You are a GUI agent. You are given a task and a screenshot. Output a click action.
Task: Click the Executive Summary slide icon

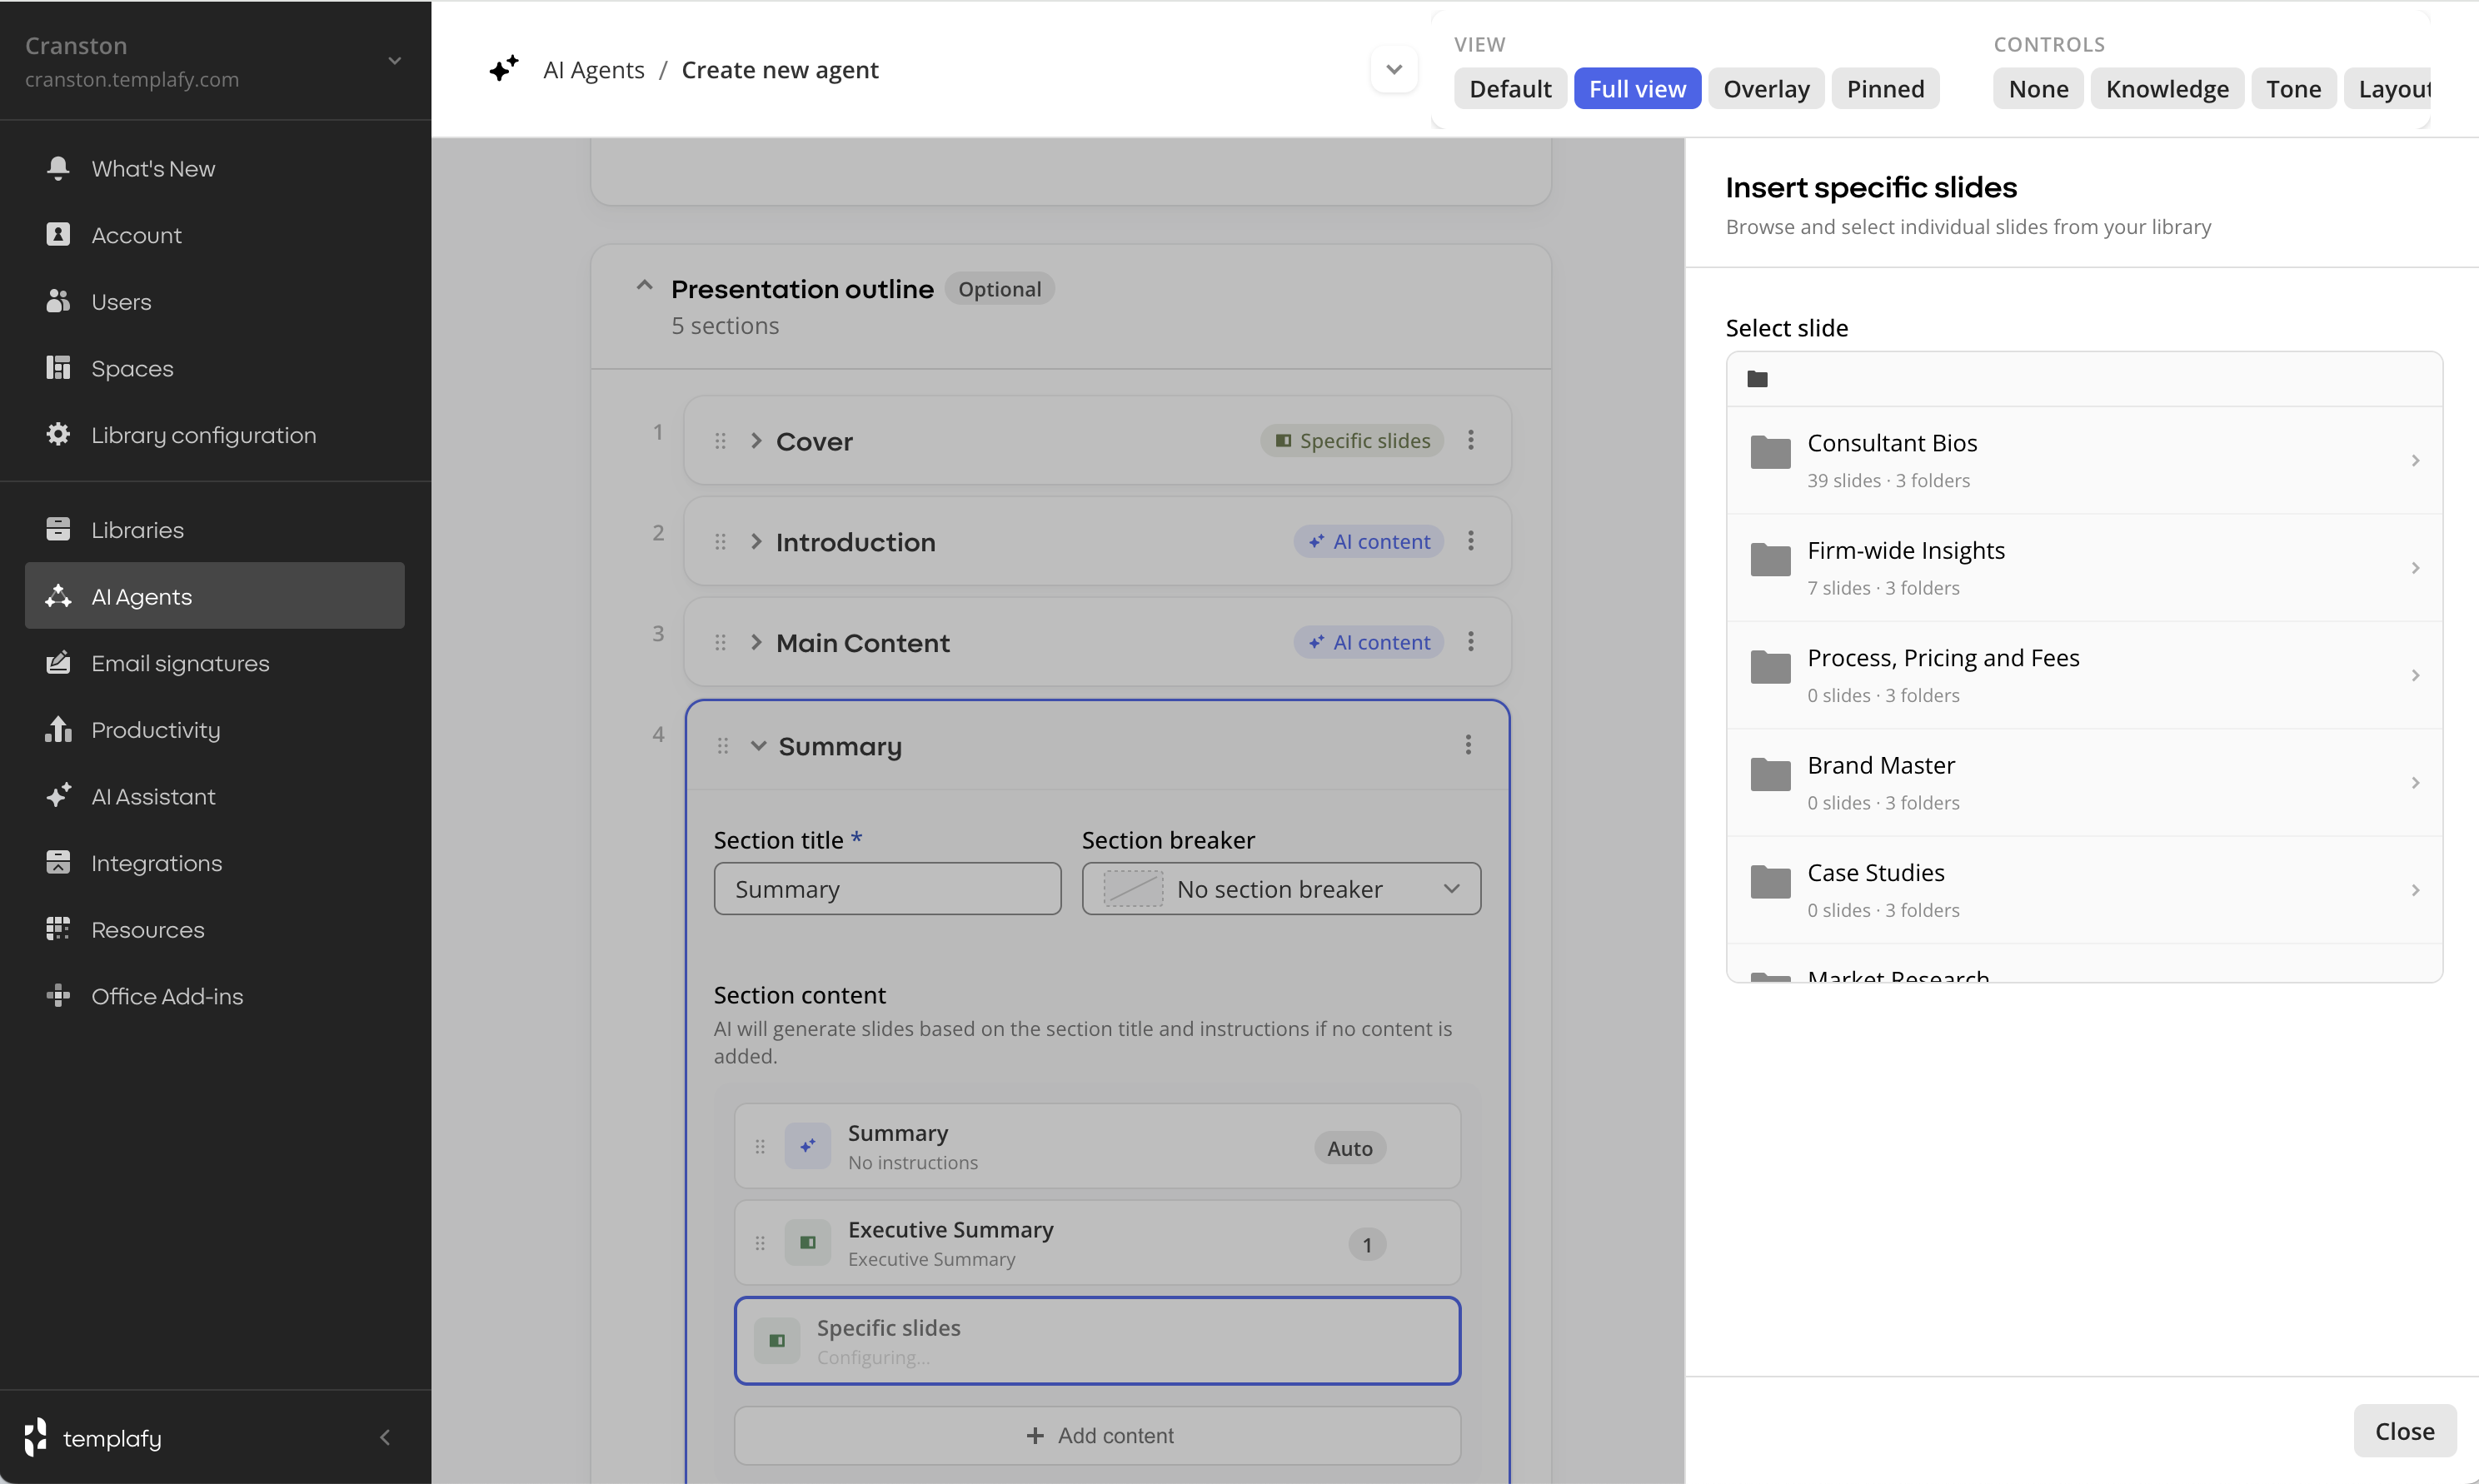(x=808, y=1243)
